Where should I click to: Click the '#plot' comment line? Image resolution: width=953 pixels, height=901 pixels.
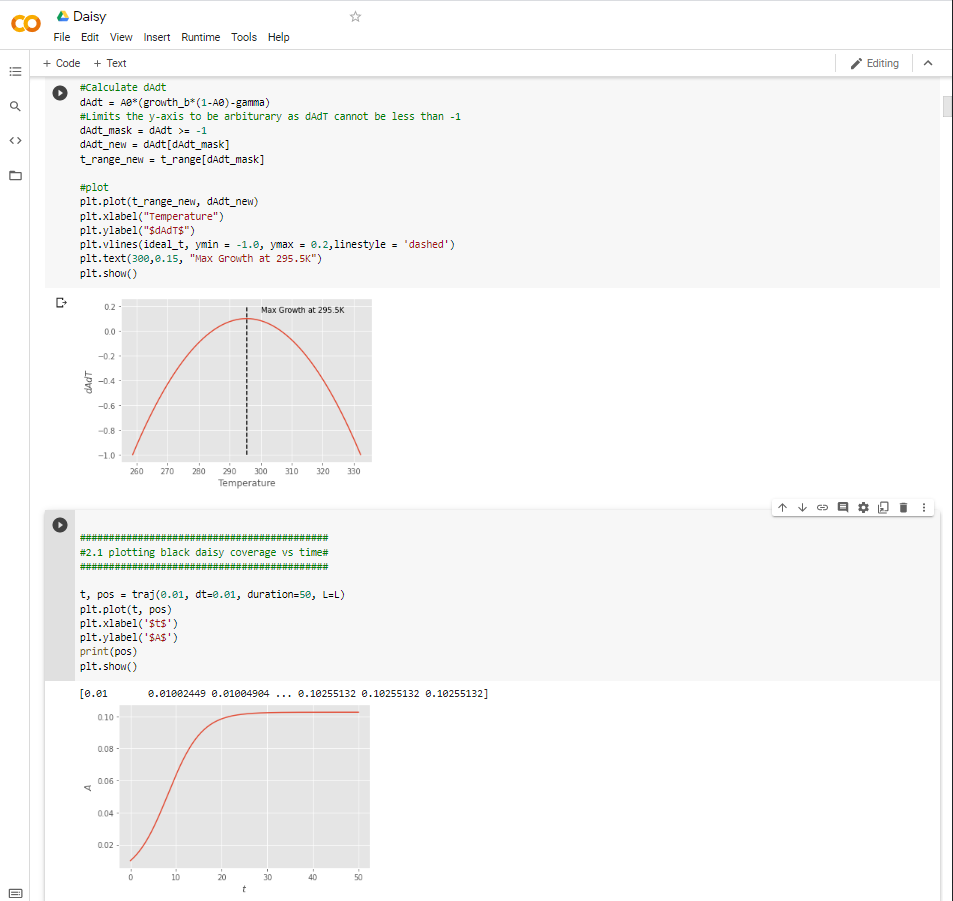[x=94, y=187]
